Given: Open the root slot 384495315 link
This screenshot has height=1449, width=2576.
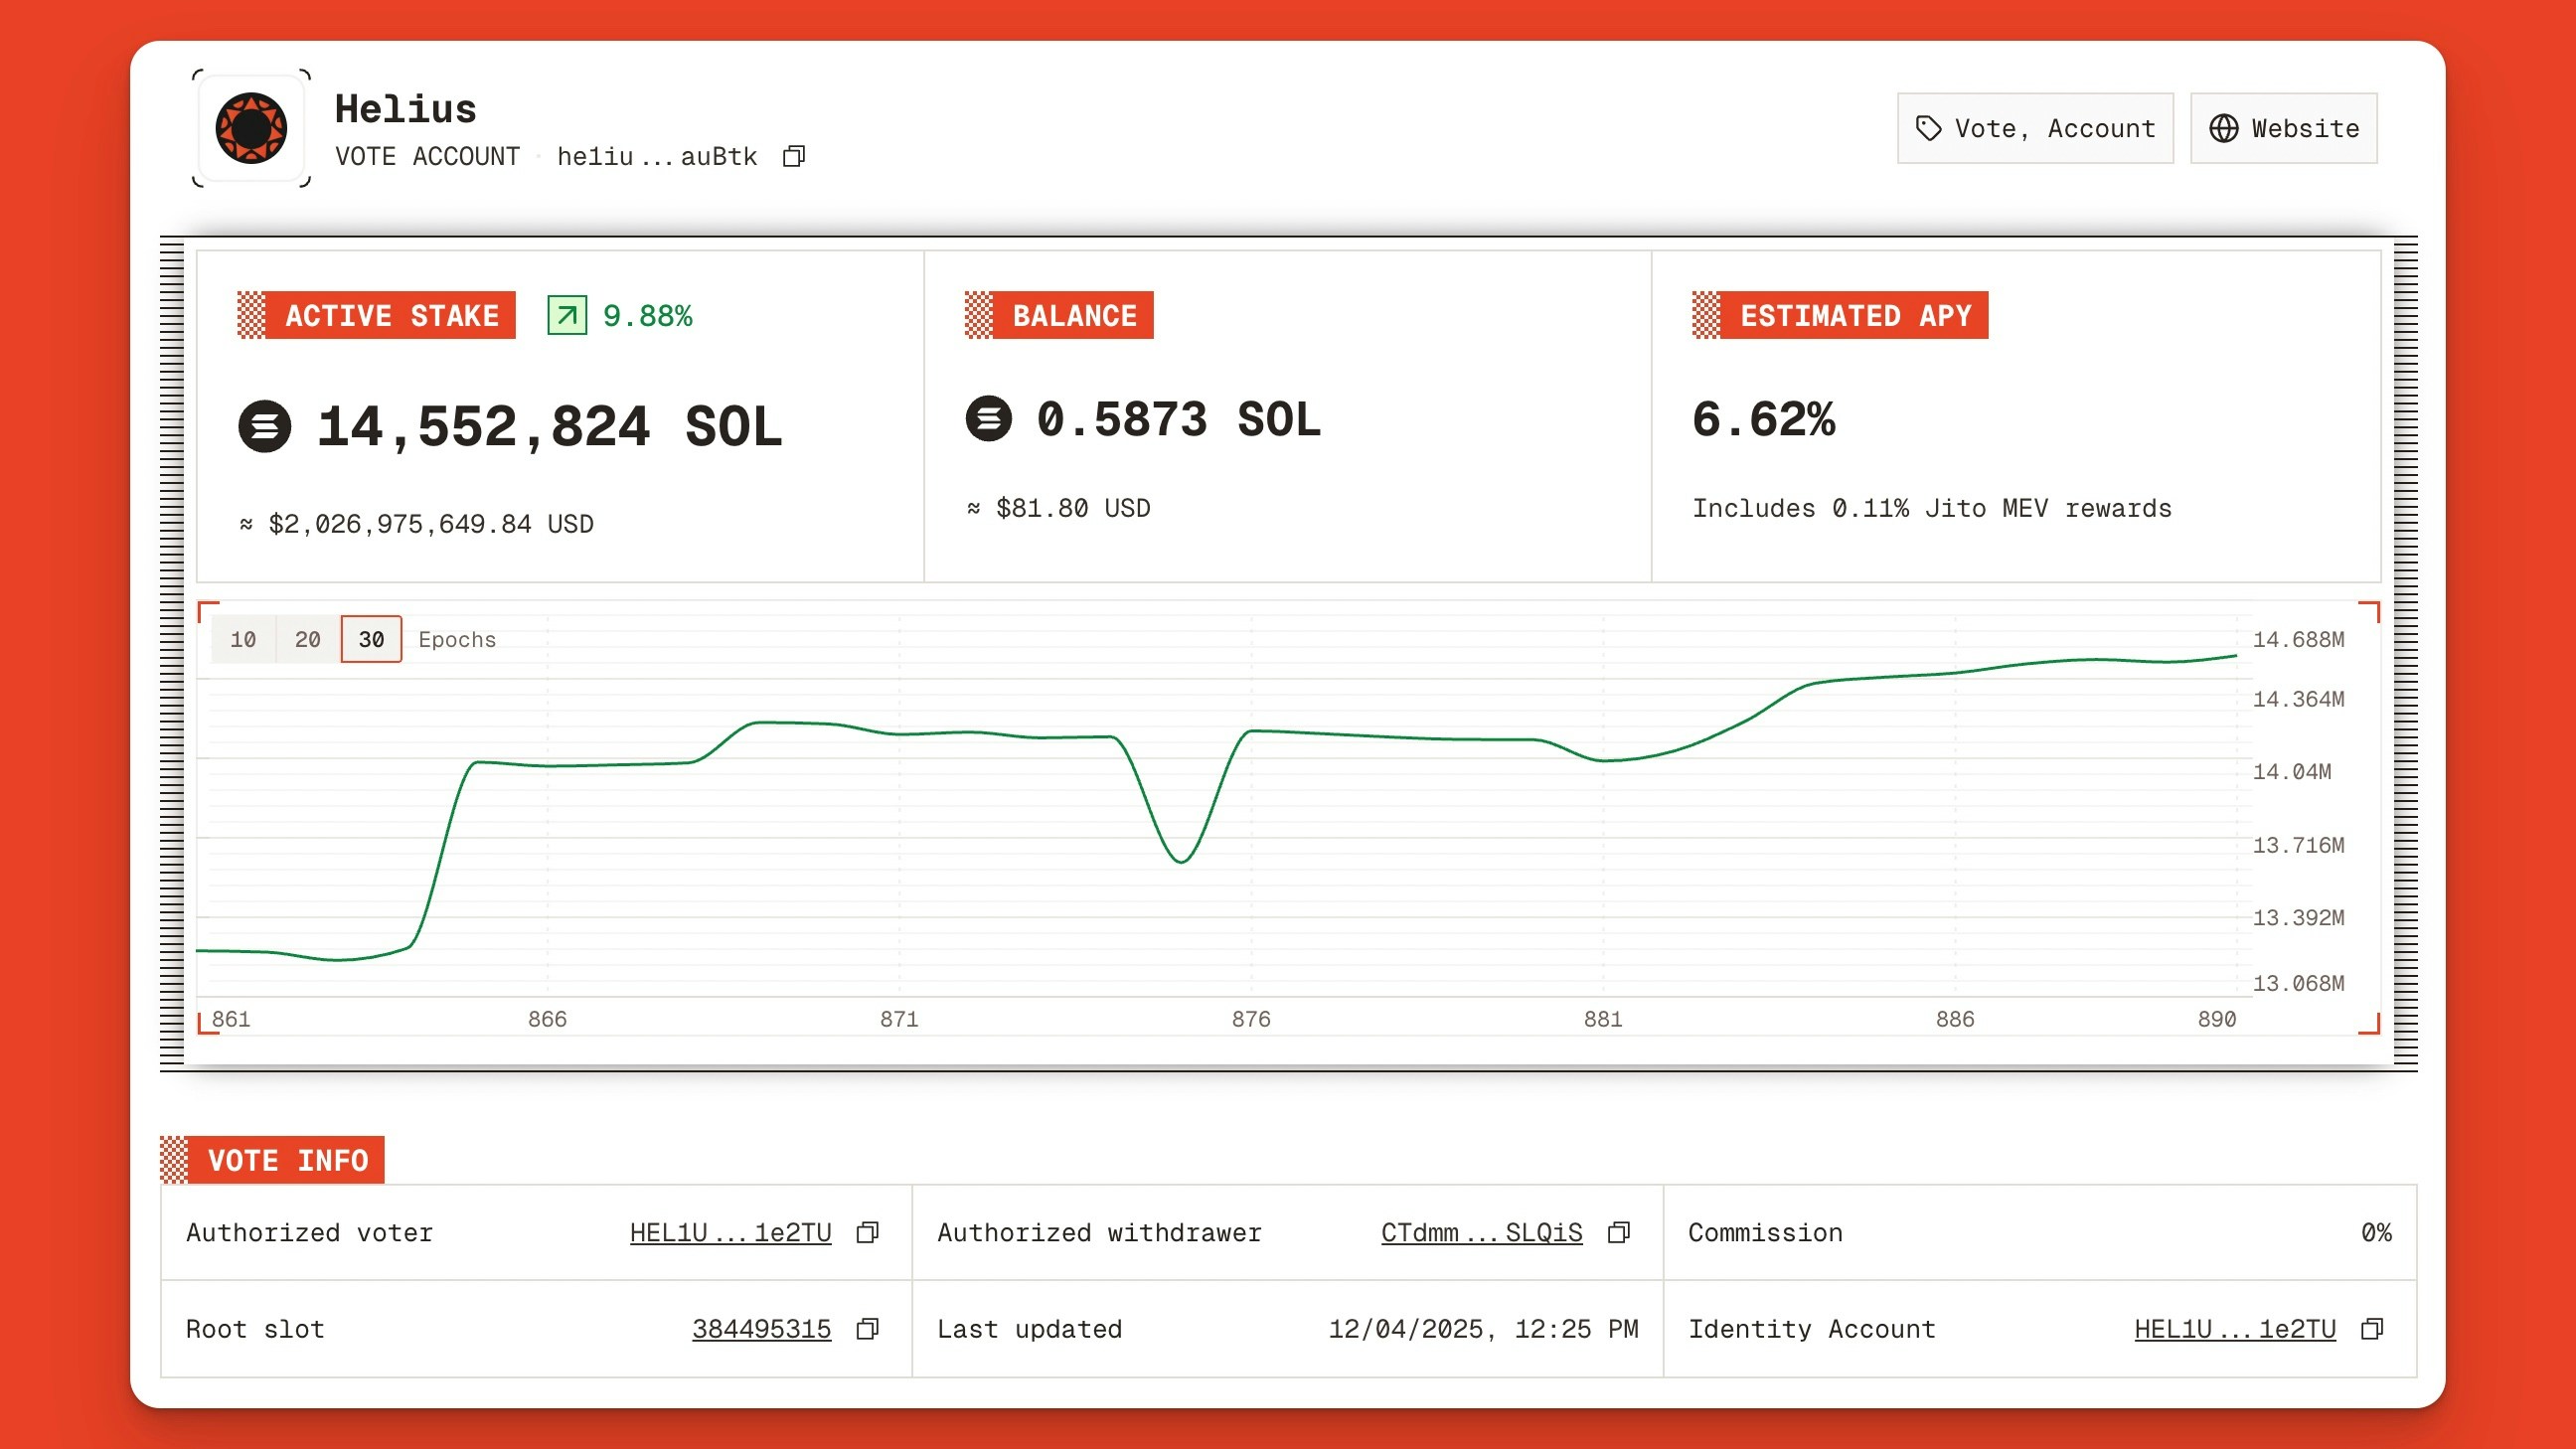Looking at the screenshot, I should [761, 1329].
